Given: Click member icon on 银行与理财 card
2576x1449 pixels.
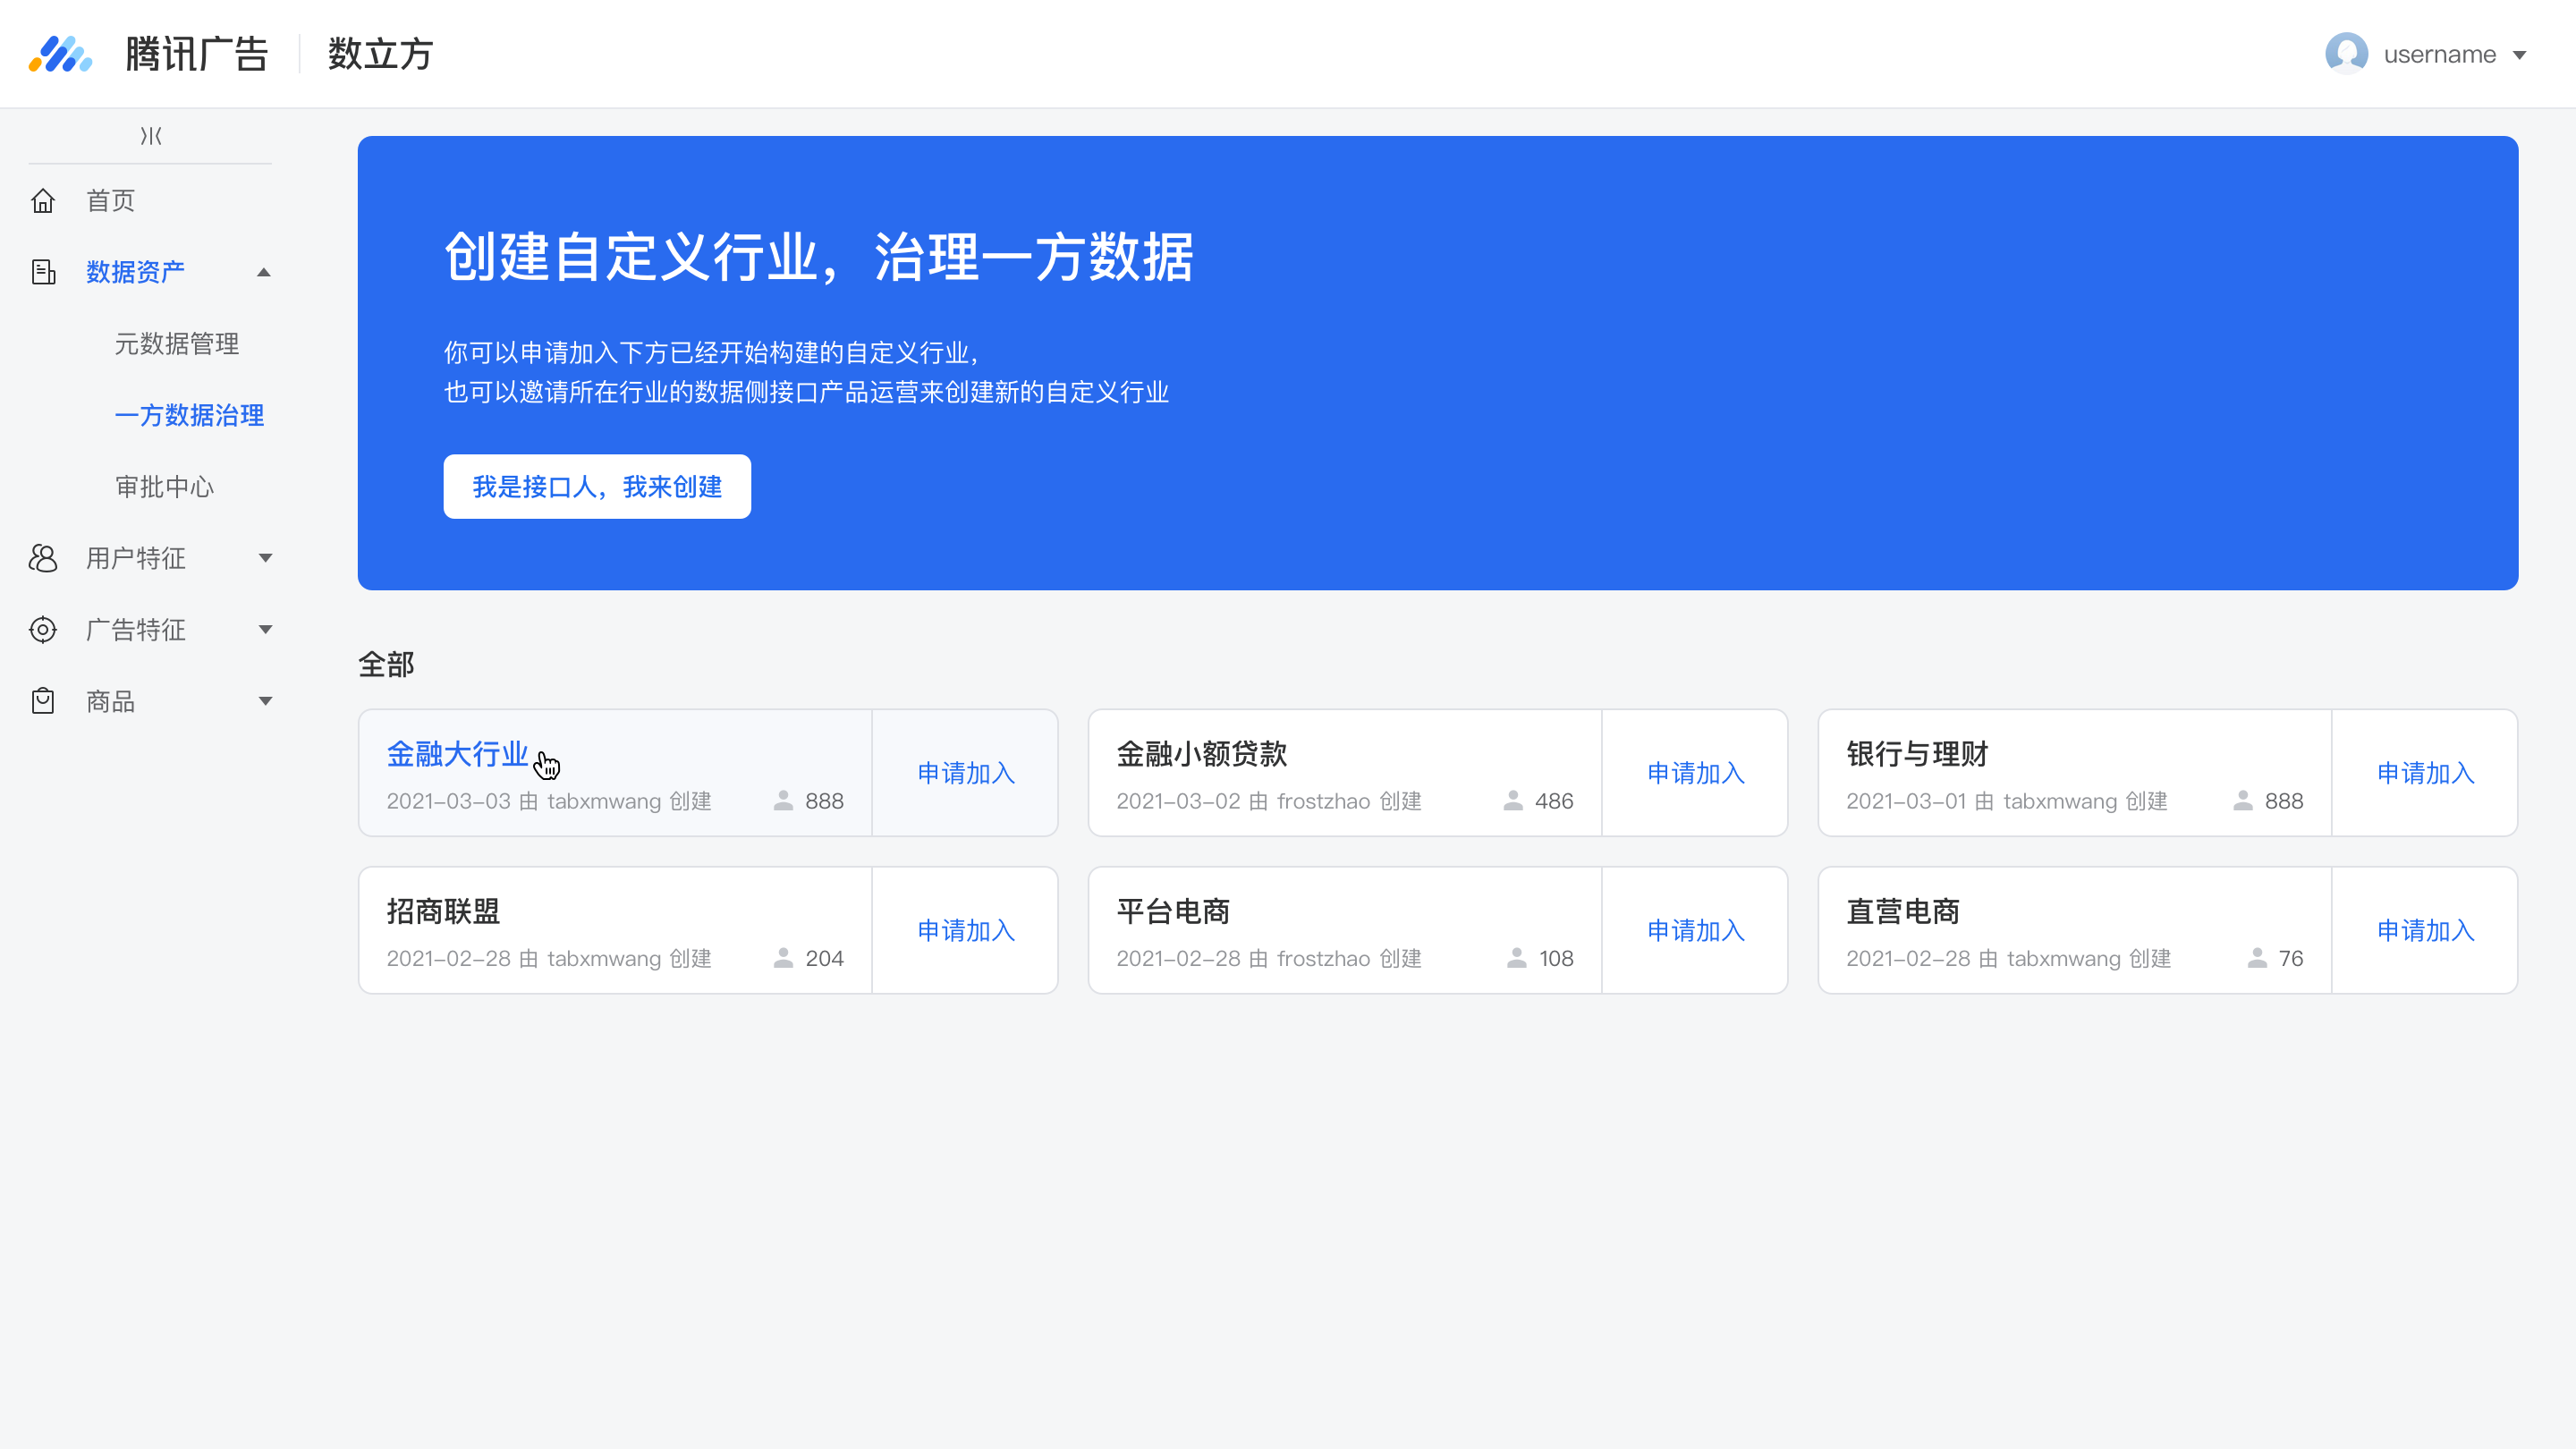Looking at the screenshot, I should click(2243, 801).
